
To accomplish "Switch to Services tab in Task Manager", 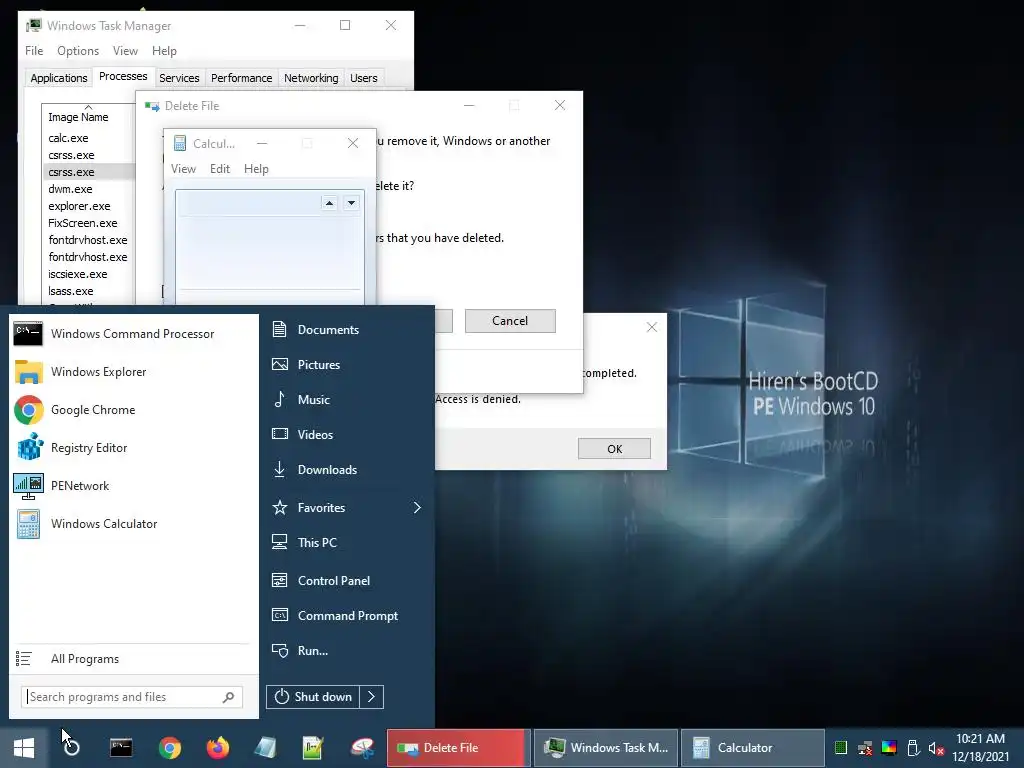I will (x=179, y=78).
